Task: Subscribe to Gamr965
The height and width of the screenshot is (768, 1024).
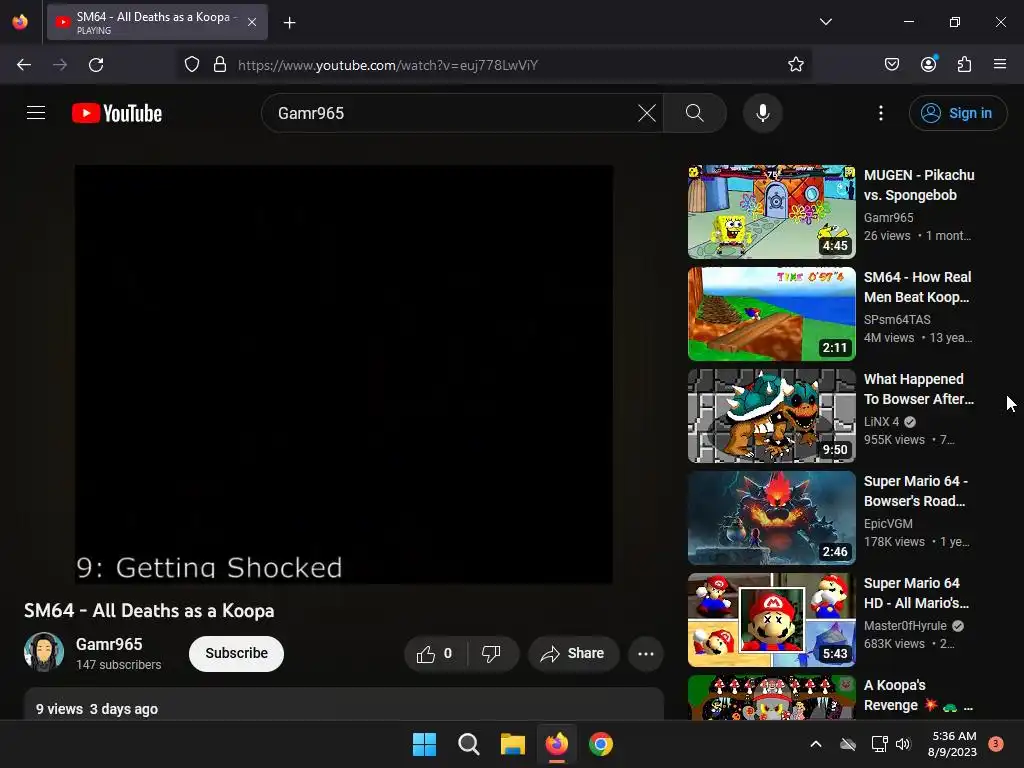Action: tap(236, 654)
